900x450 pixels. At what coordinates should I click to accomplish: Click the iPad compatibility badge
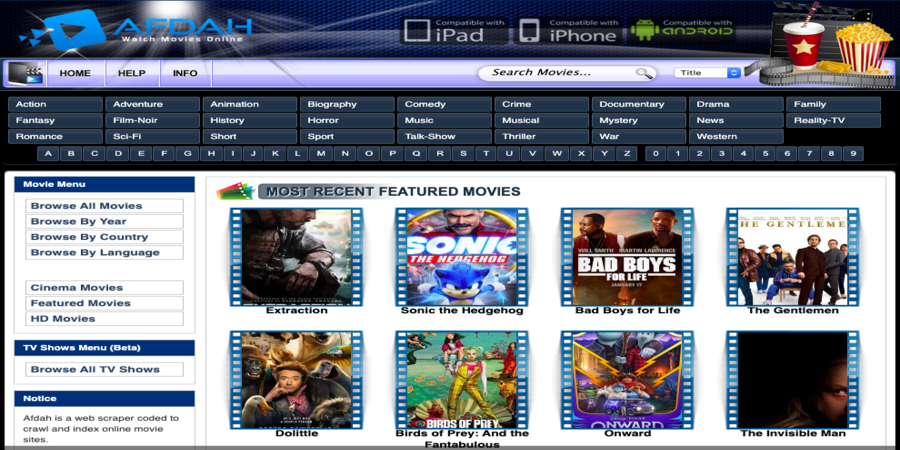coord(453,31)
